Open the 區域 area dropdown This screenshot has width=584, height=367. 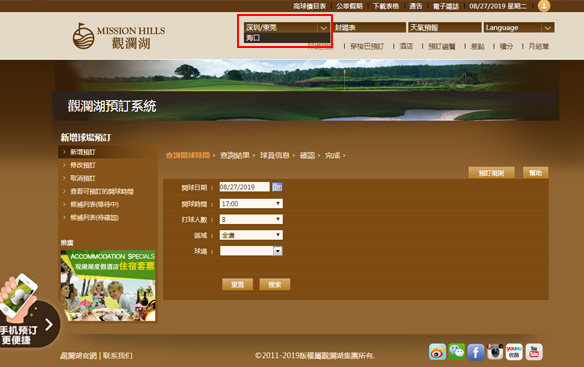point(251,235)
